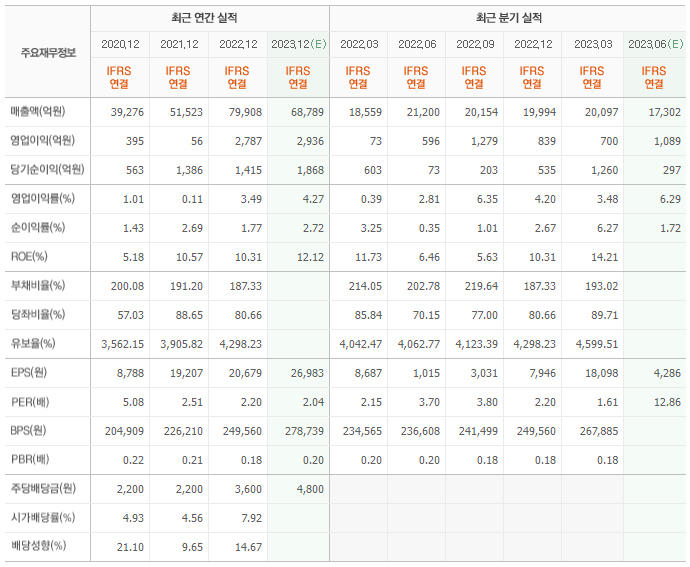The width and height of the screenshot is (690, 567).
Task: Select the 당좌비율(%) row label
Action: tap(38, 315)
